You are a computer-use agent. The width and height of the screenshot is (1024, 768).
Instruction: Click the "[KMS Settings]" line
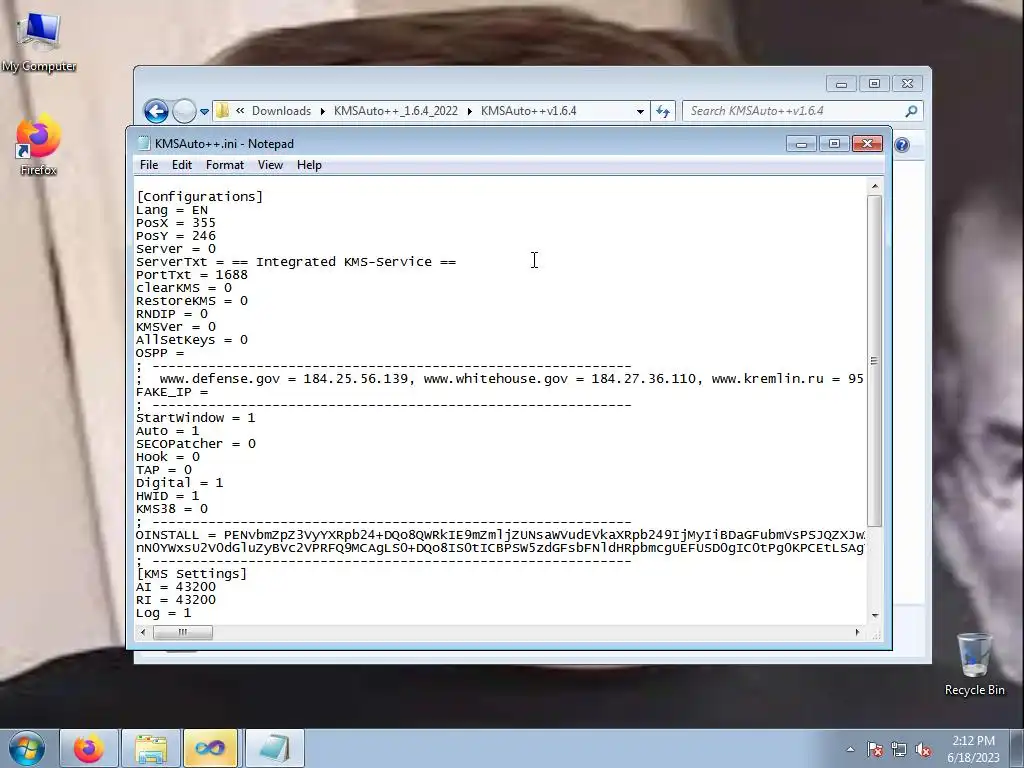coord(191,574)
